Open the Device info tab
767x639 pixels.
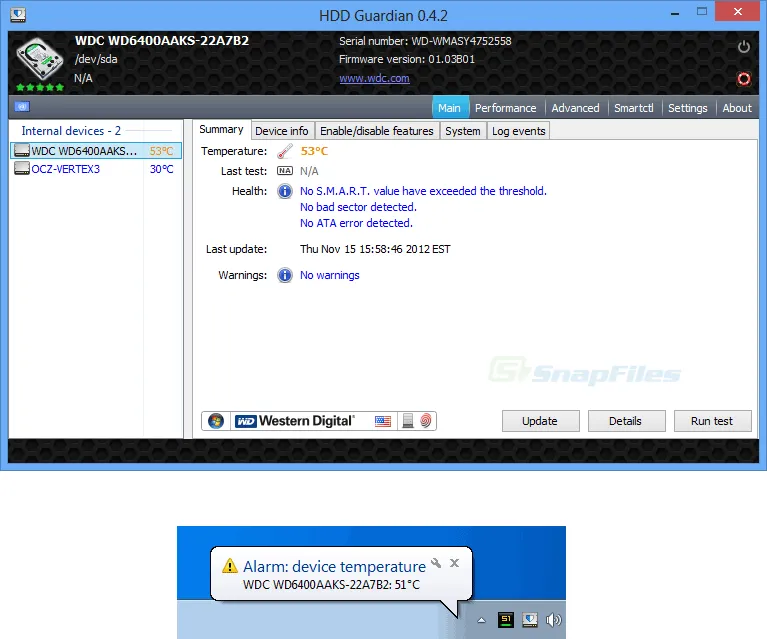tap(282, 131)
